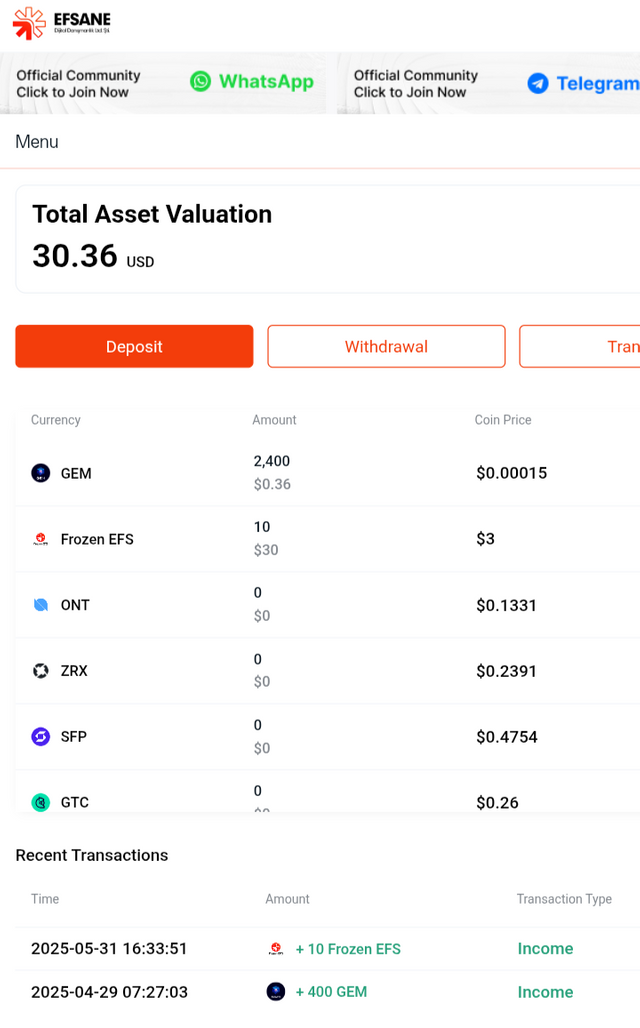Click the GTC coin icon

tap(41, 802)
